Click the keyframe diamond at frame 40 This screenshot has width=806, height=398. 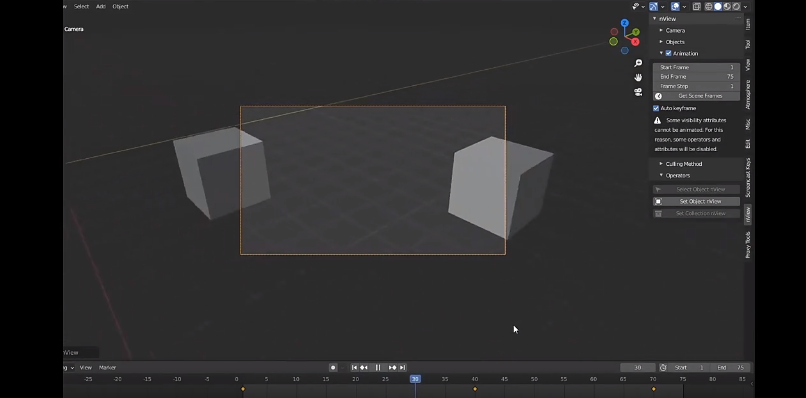click(x=474, y=389)
